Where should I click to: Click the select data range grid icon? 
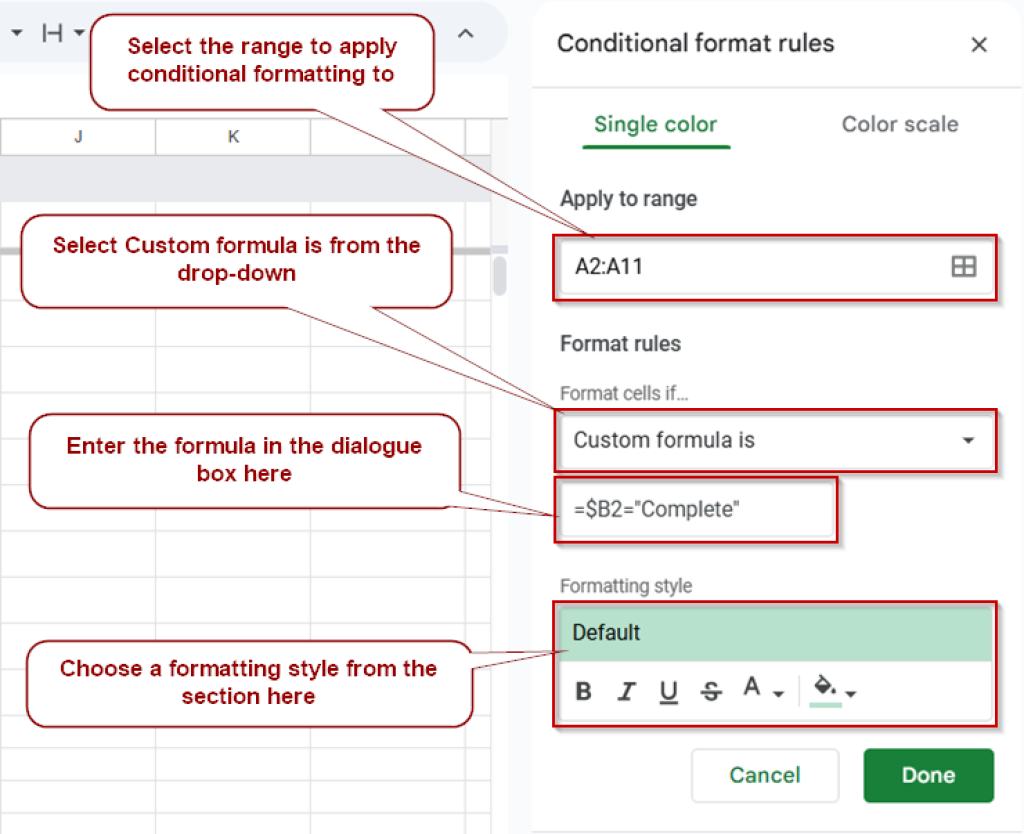(965, 267)
